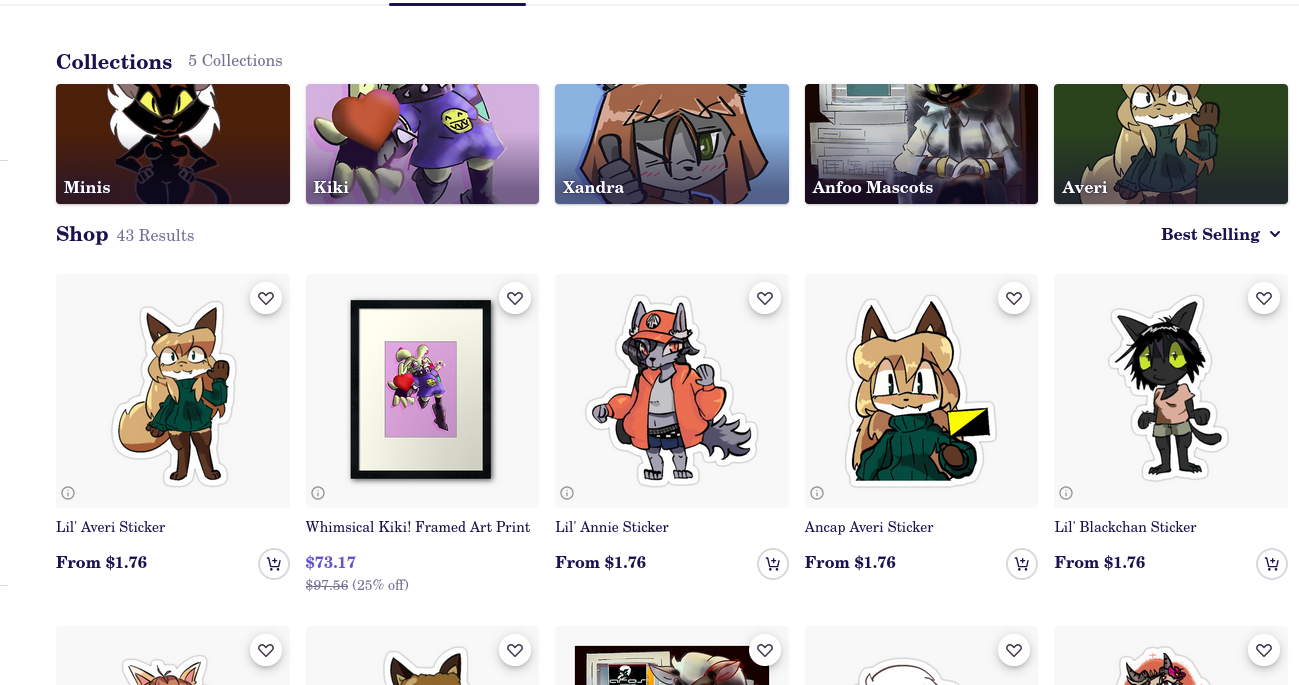The height and width of the screenshot is (685, 1299).
Task: View the Anfoo Mascots collection
Action: (921, 144)
